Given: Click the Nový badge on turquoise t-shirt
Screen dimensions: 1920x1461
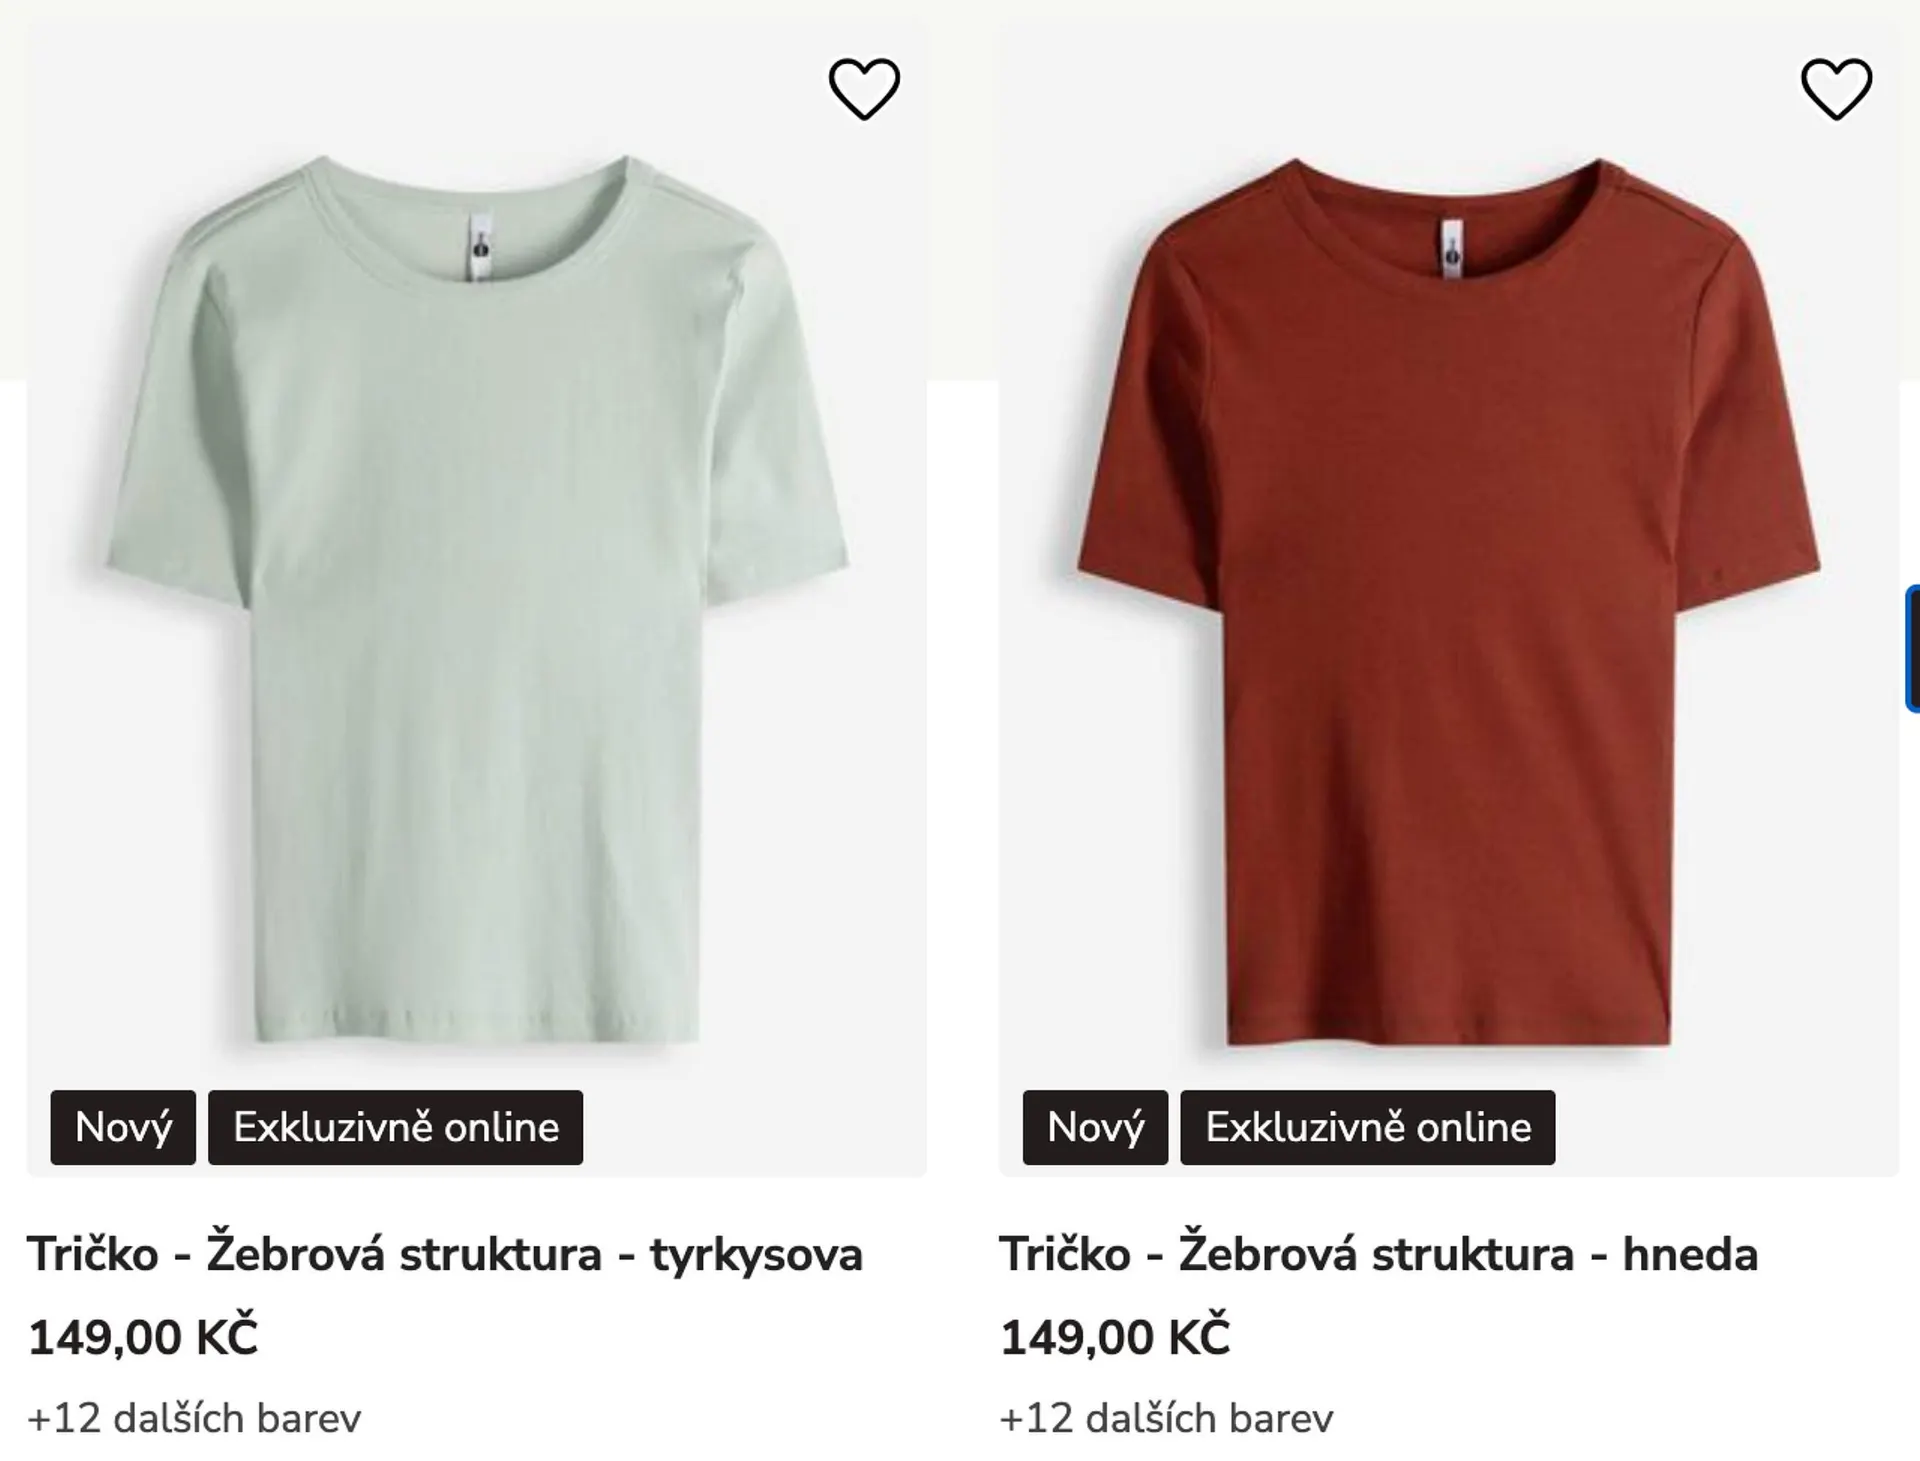Looking at the screenshot, I should [x=123, y=1127].
